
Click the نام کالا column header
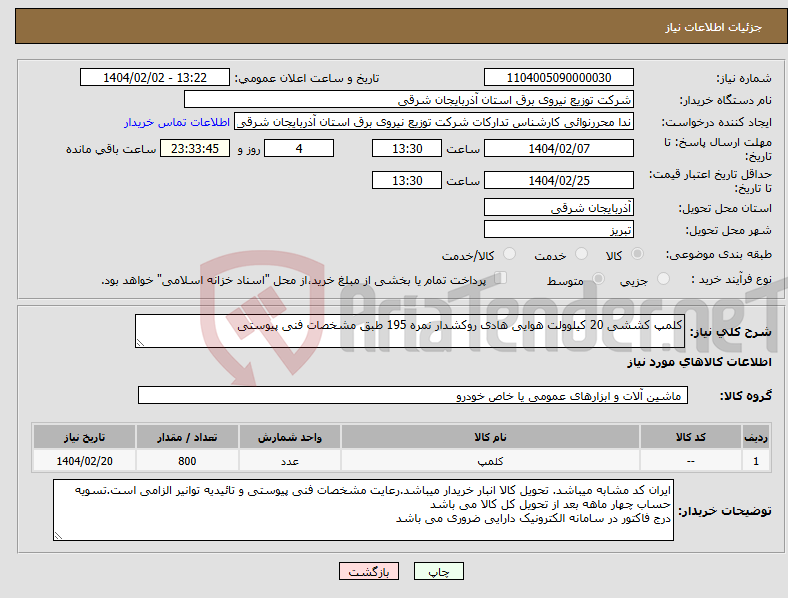[490, 437]
